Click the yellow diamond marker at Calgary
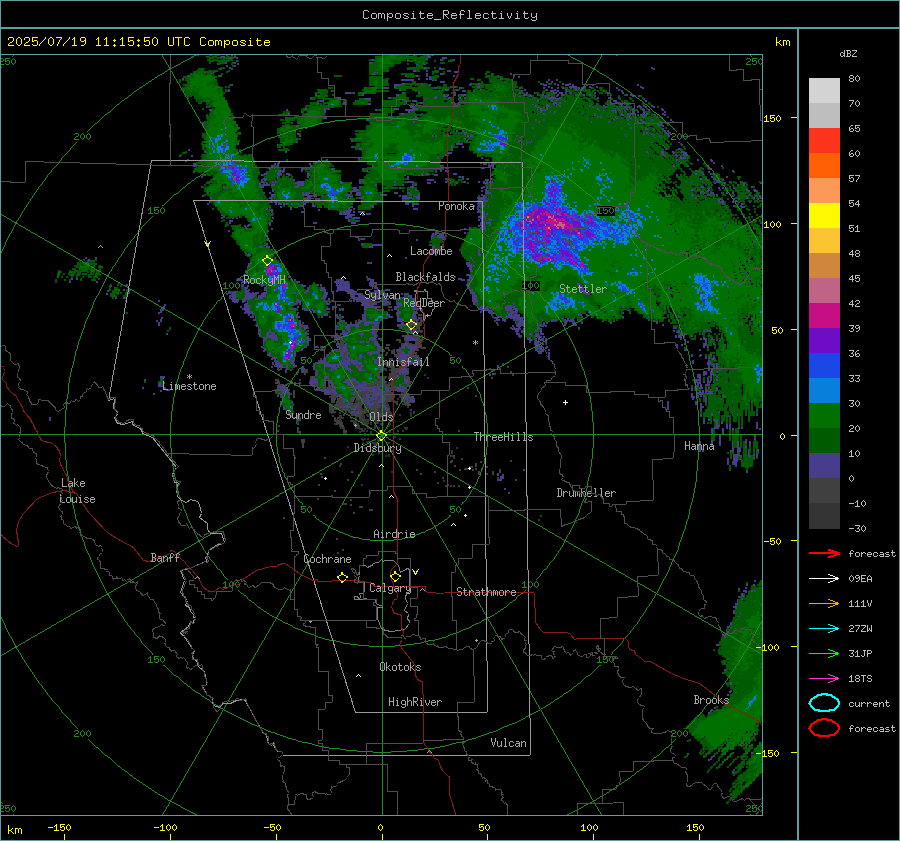The image size is (900, 841). pos(395,576)
